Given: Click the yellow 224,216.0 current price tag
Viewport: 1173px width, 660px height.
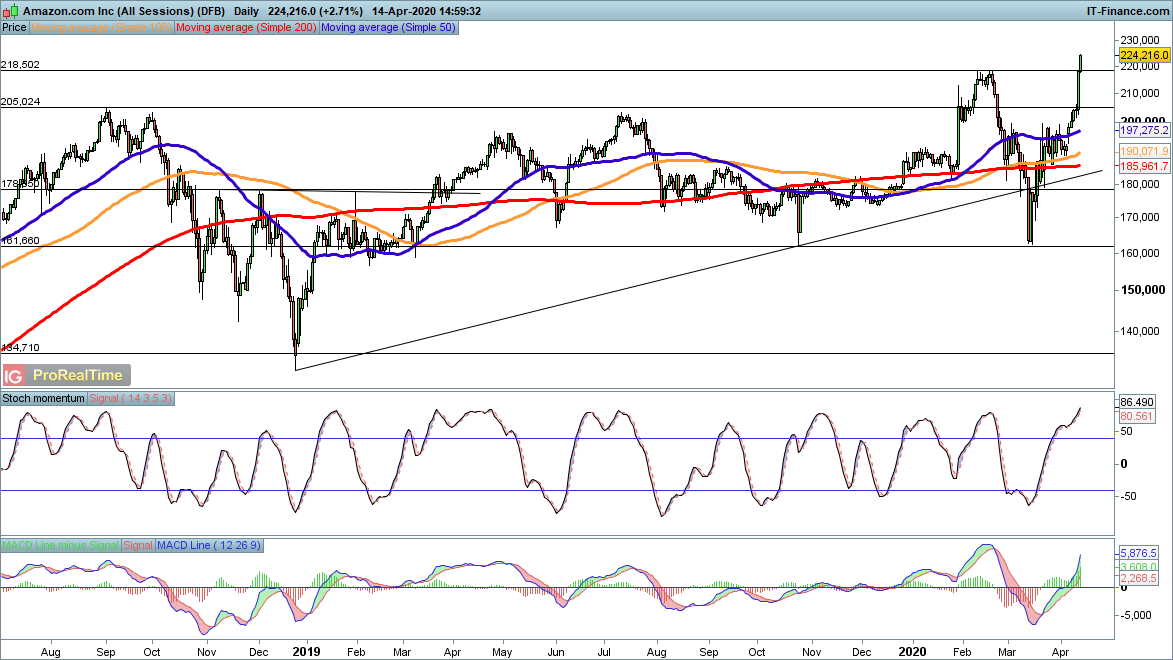Looking at the screenshot, I should click(x=1144, y=55).
